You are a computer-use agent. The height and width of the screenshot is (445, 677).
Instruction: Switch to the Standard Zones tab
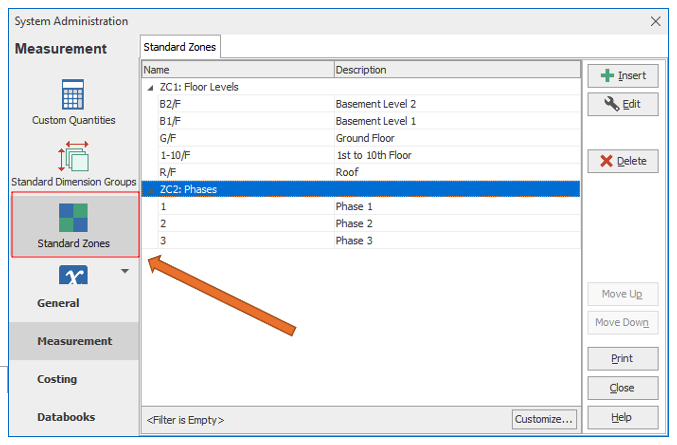coord(180,47)
